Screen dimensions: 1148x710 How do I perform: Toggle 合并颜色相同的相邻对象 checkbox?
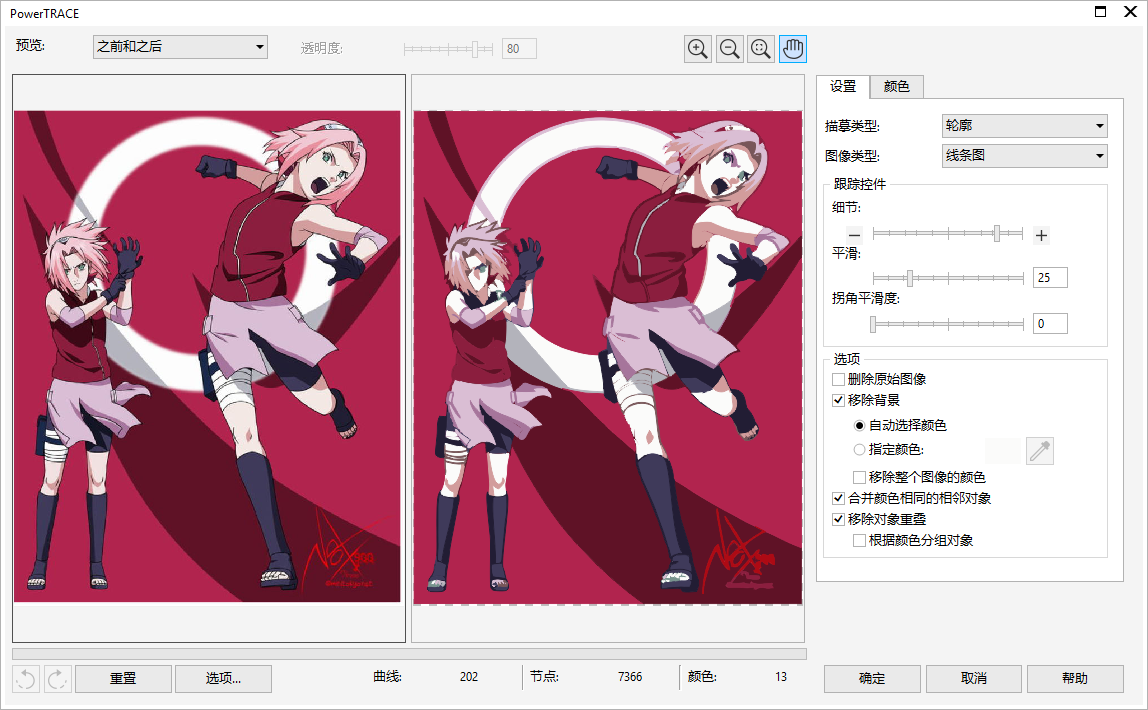[x=839, y=498]
